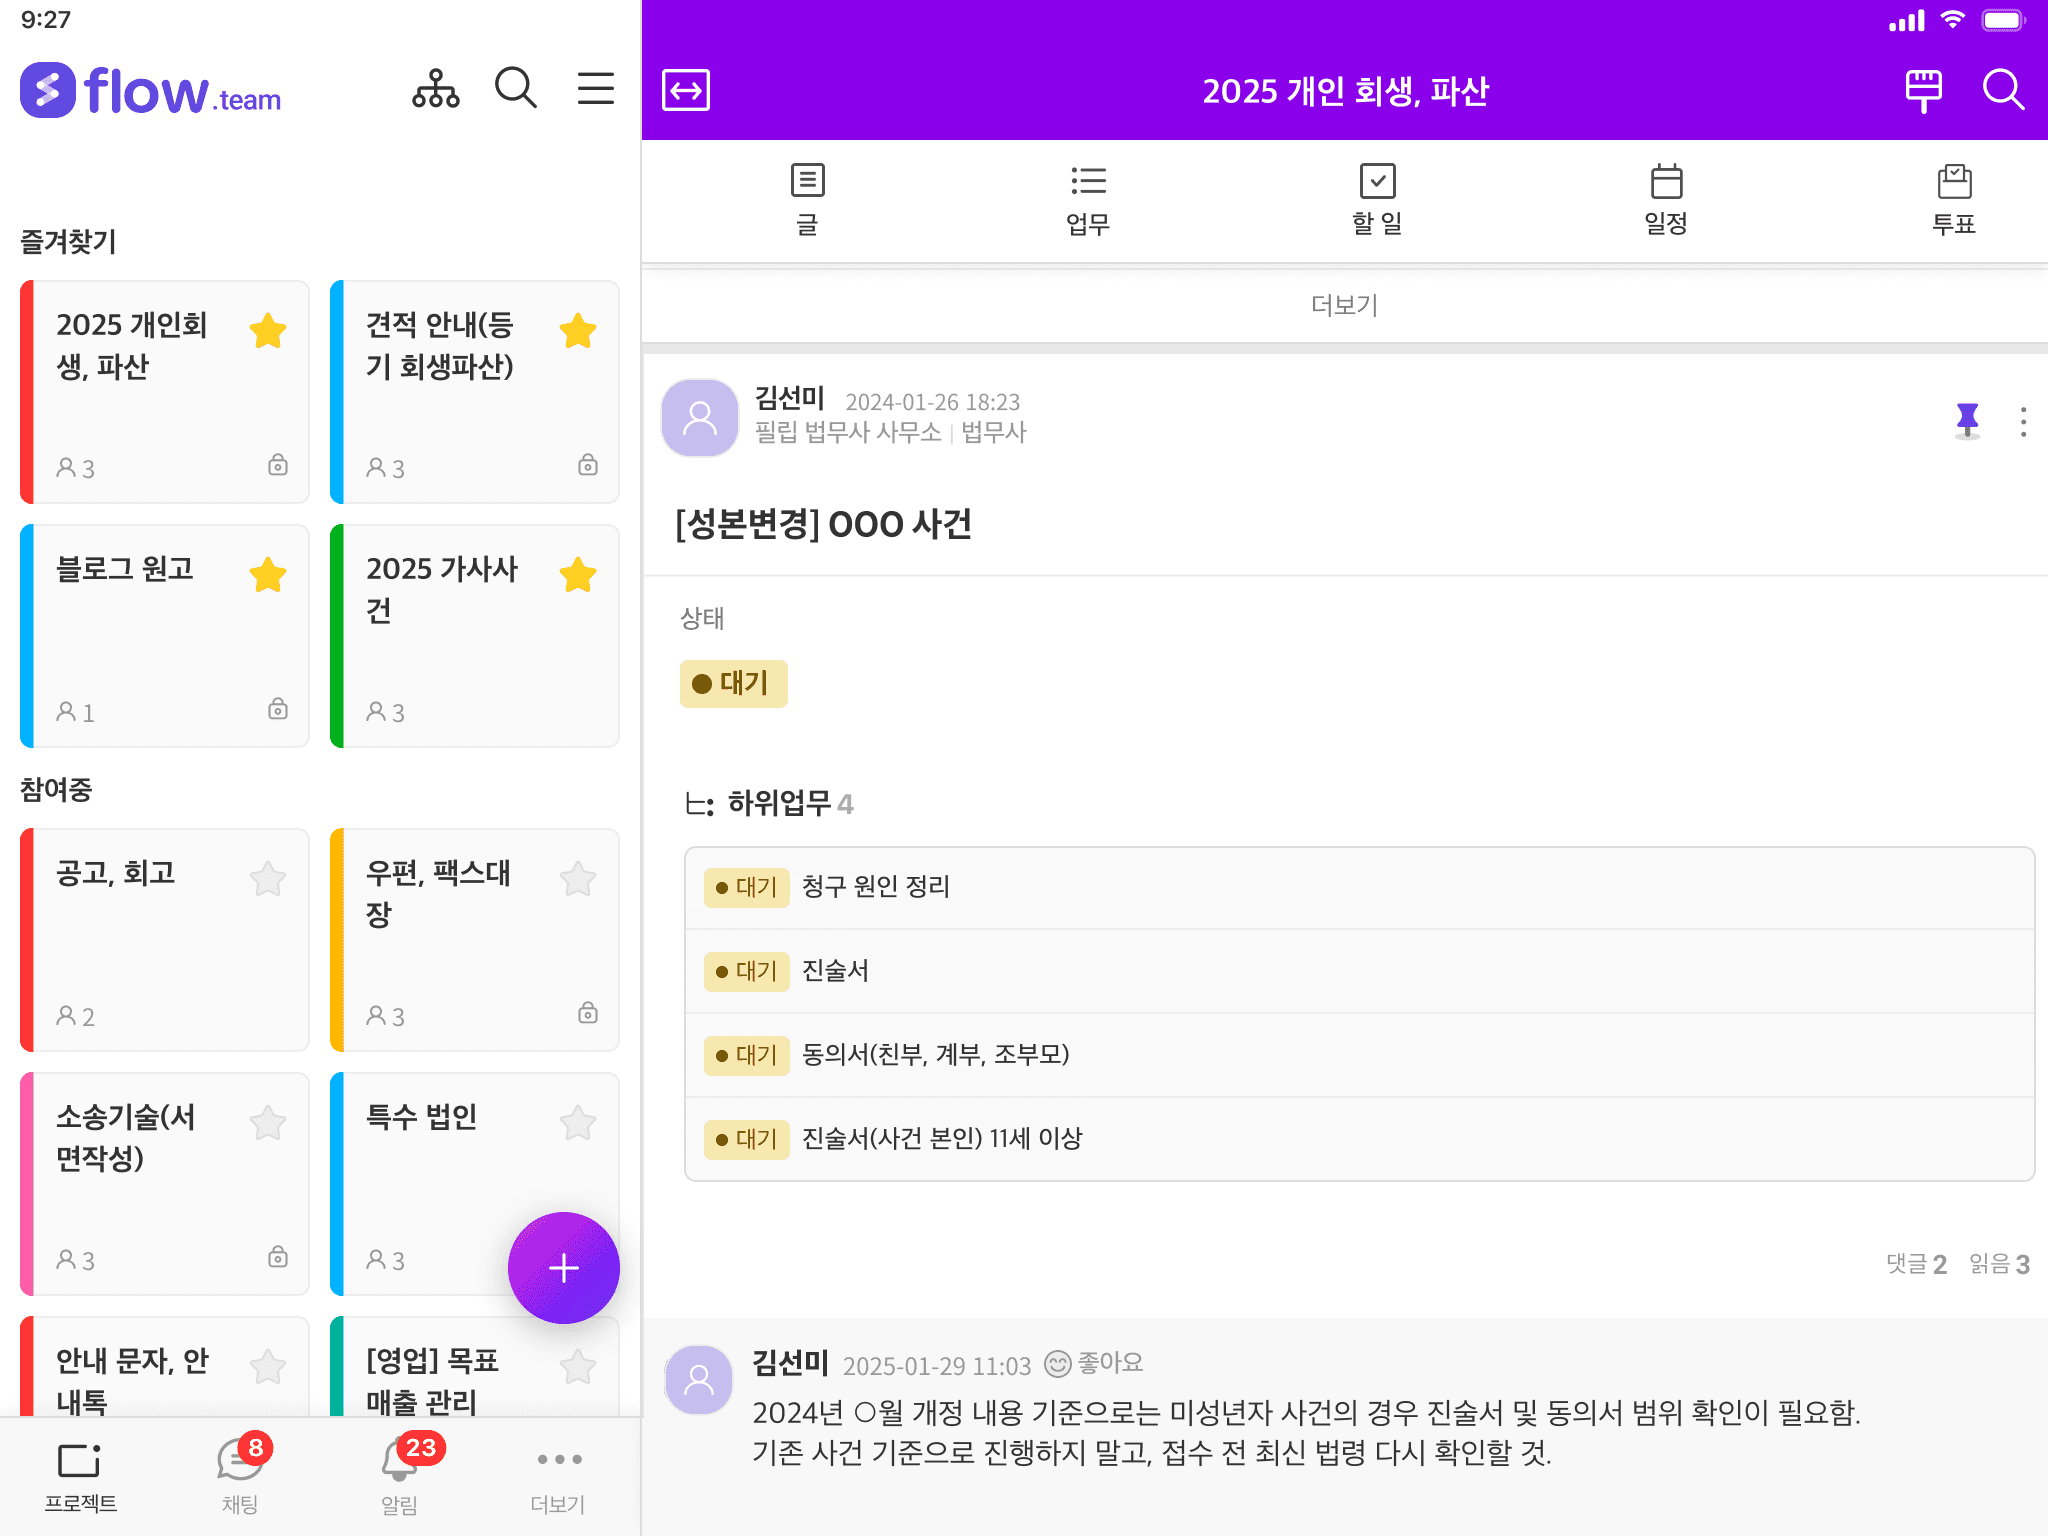
Task: Tap the search icon beside flow logo
Action: [x=516, y=89]
